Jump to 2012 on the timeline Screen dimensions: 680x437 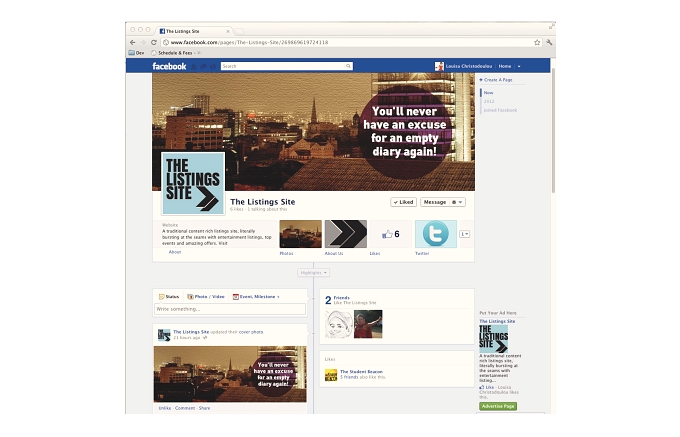(489, 101)
